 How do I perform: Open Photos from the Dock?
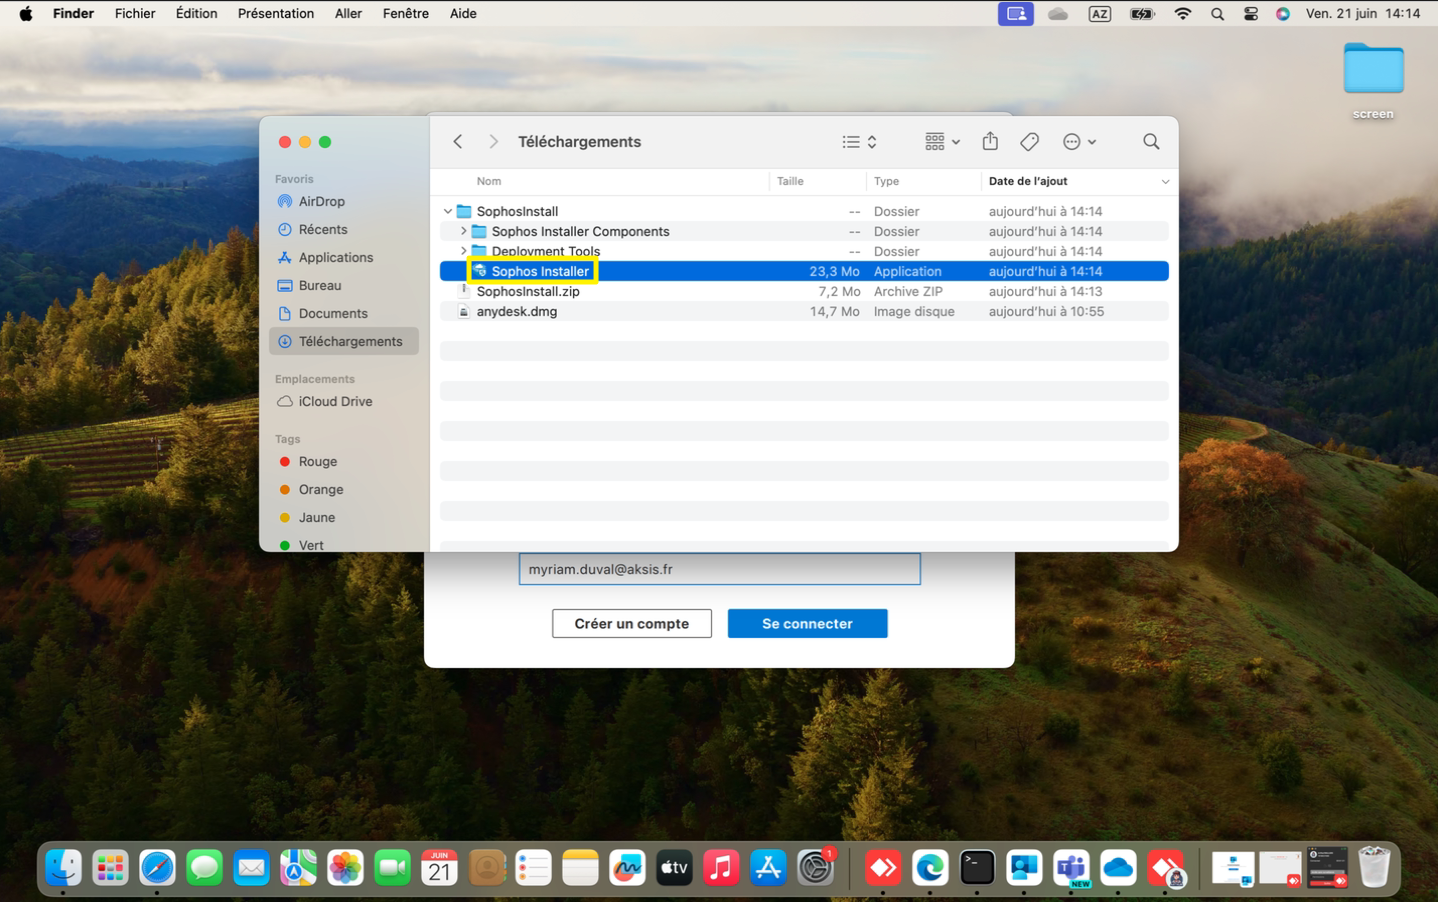pos(345,867)
